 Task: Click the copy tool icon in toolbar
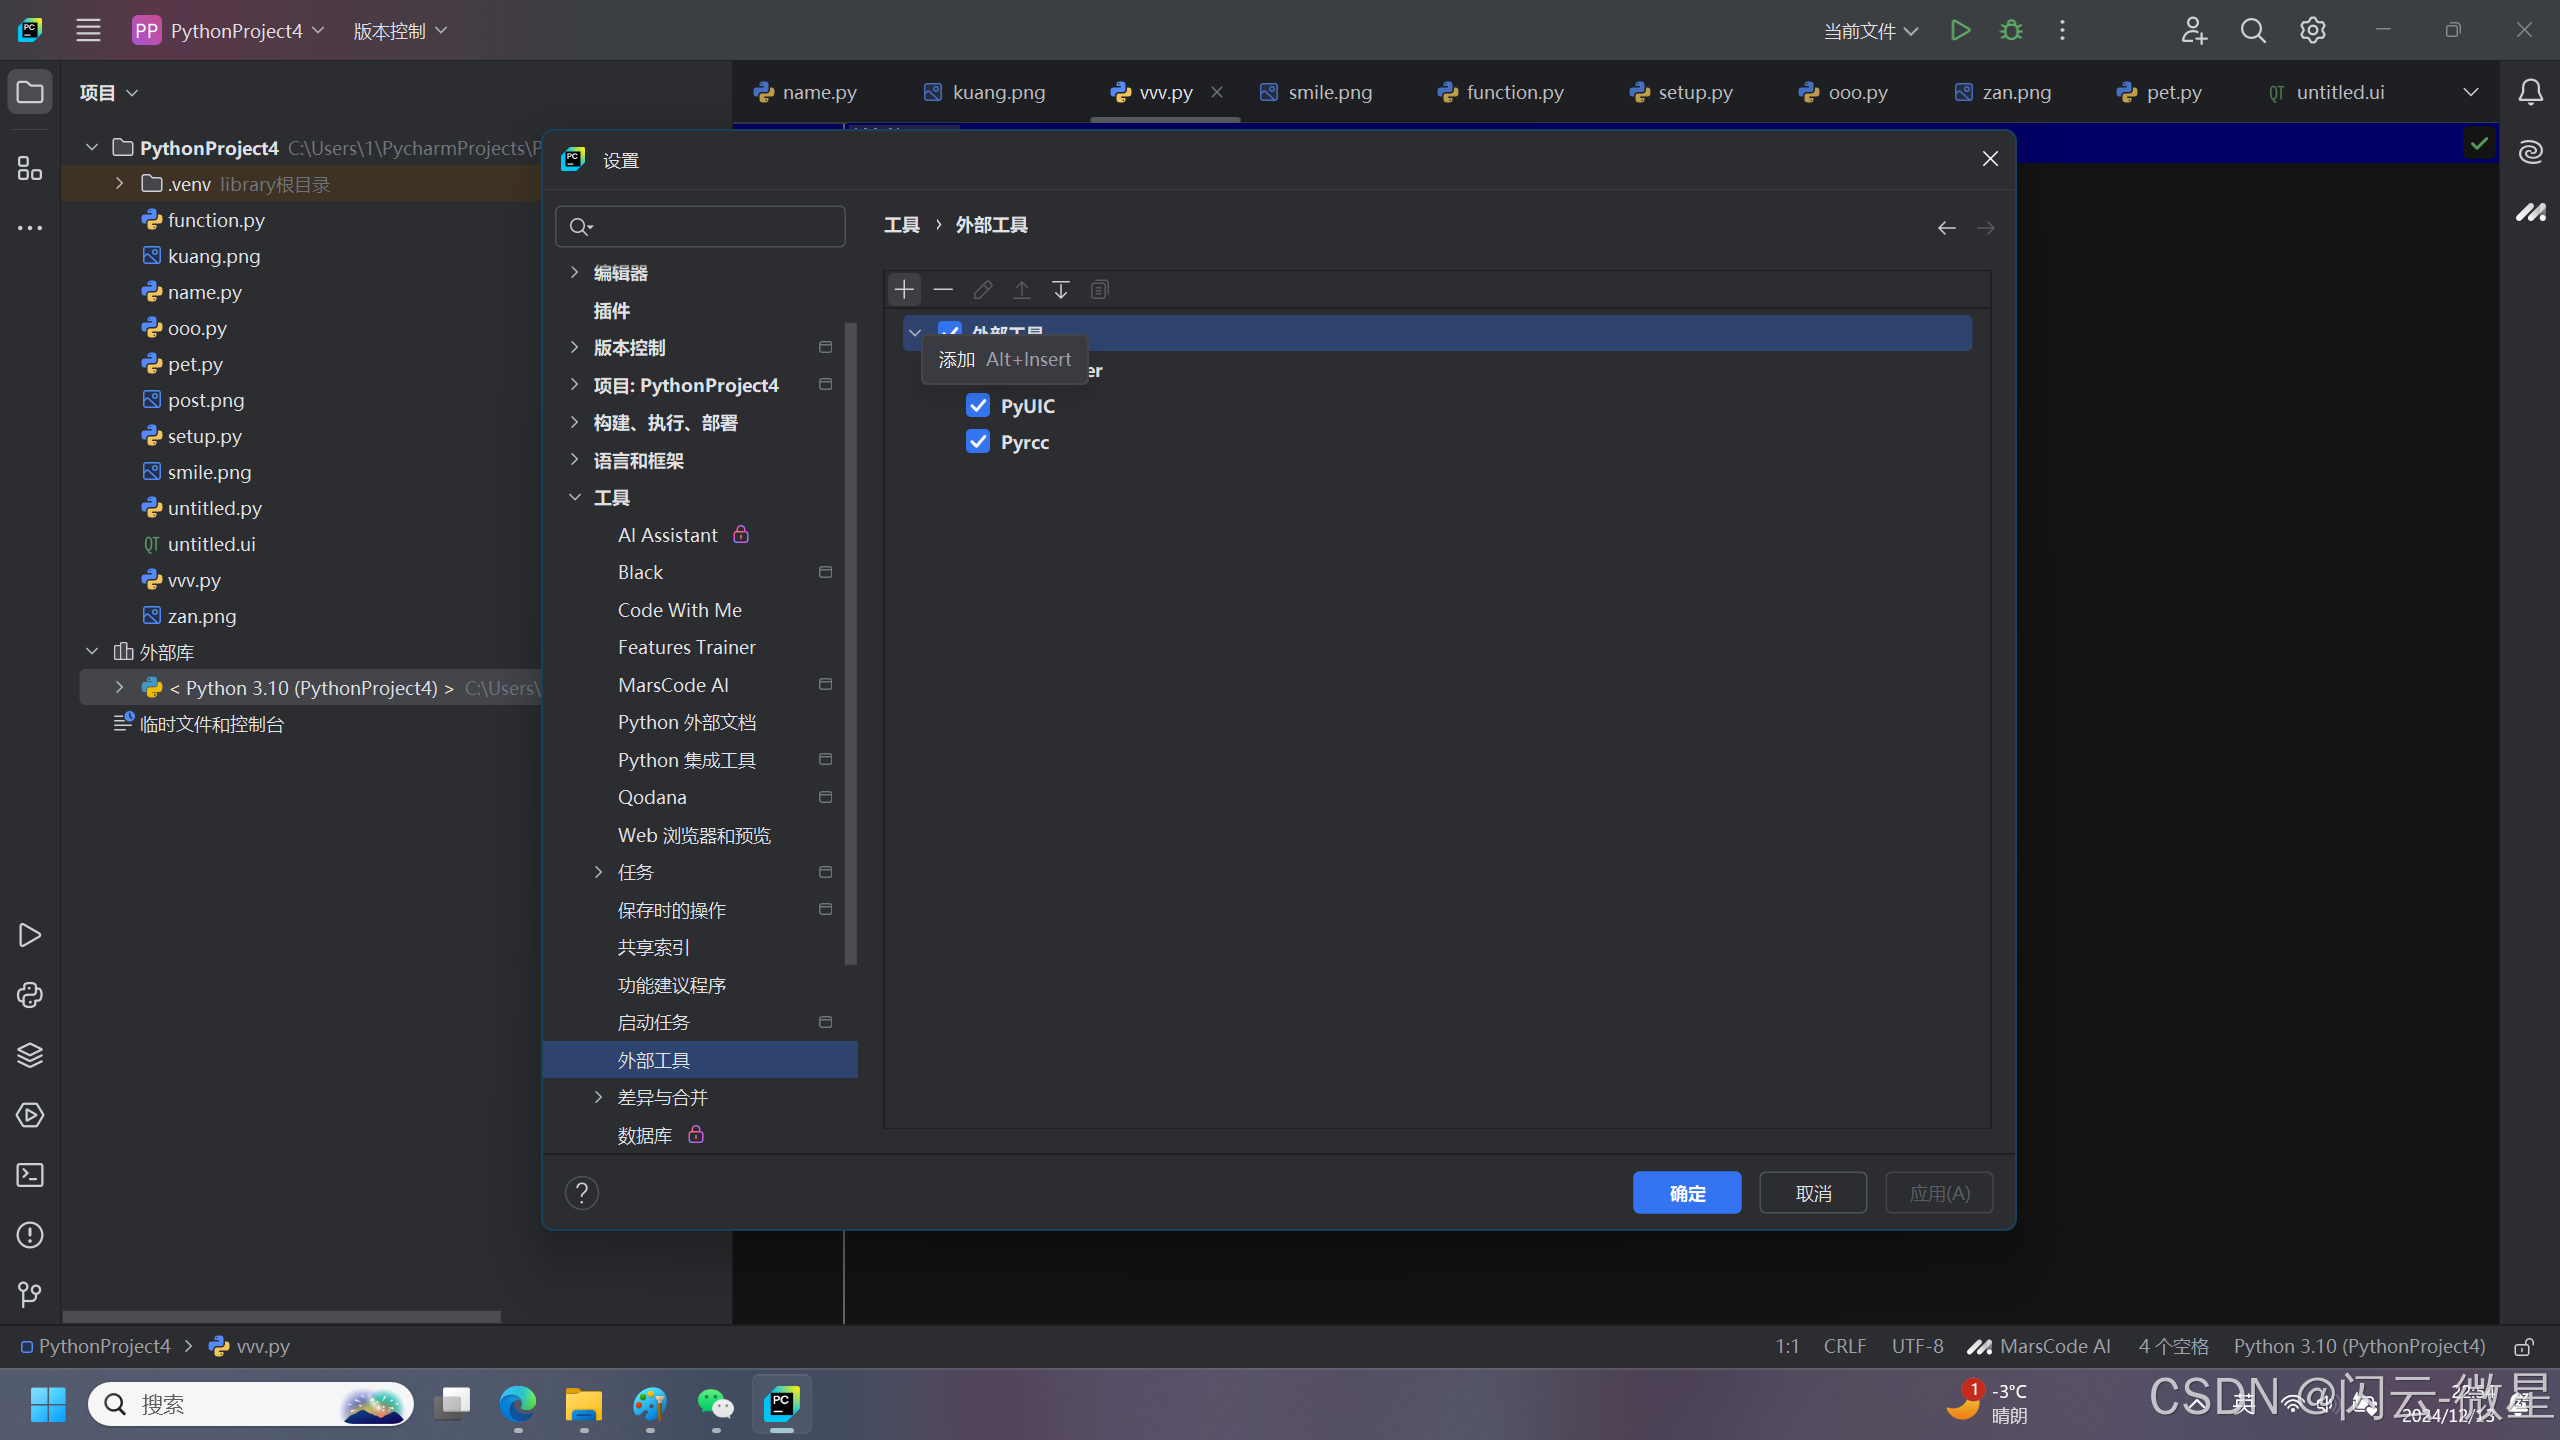click(x=1099, y=290)
